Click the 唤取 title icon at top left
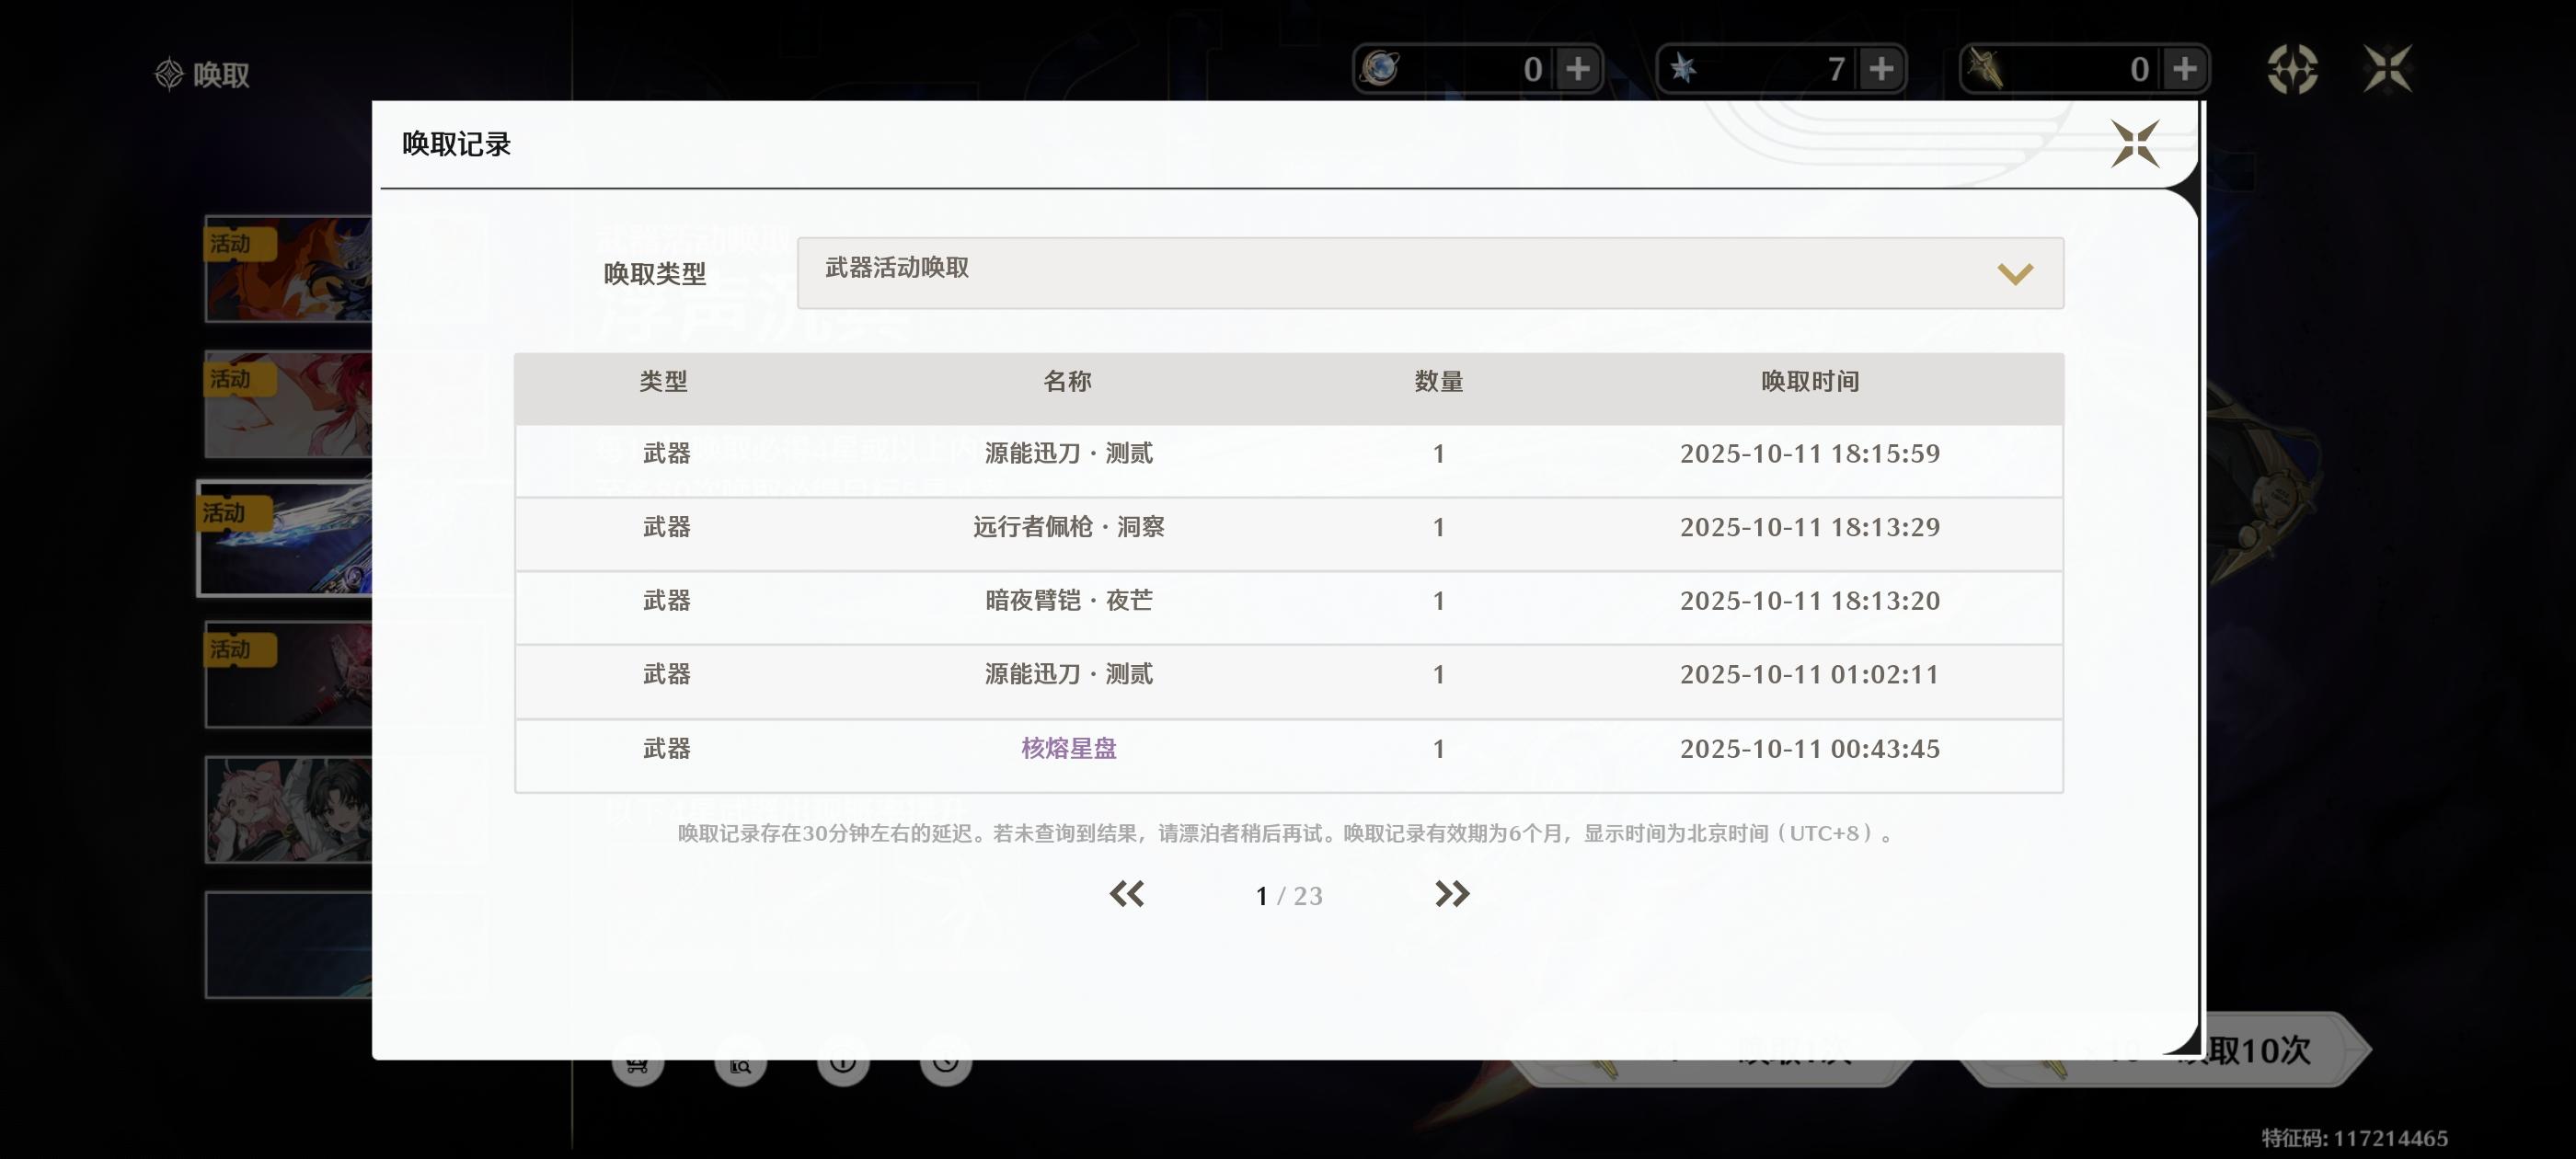Image resolution: width=2576 pixels, height=1159 pixels. coord(169,73)
